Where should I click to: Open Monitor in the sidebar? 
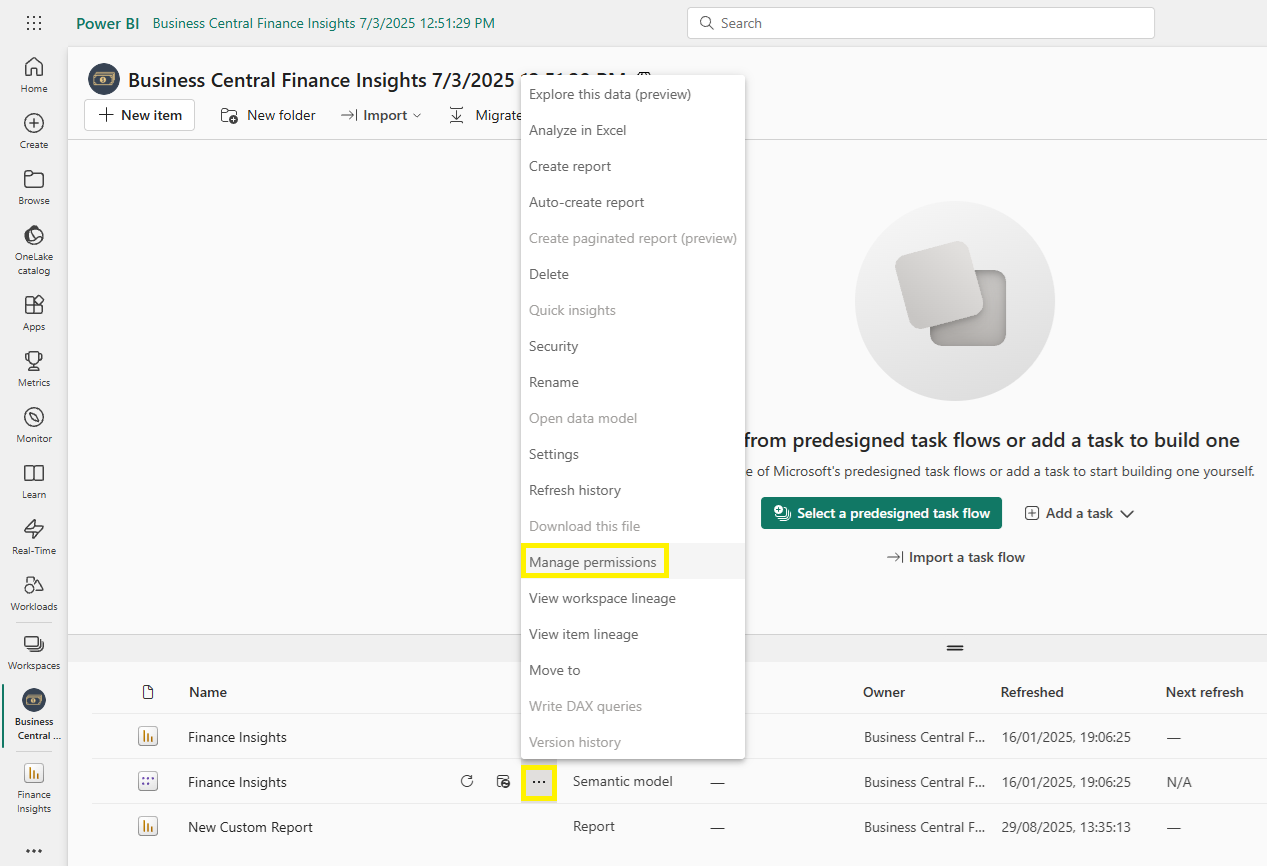click(x=34, y=424)
